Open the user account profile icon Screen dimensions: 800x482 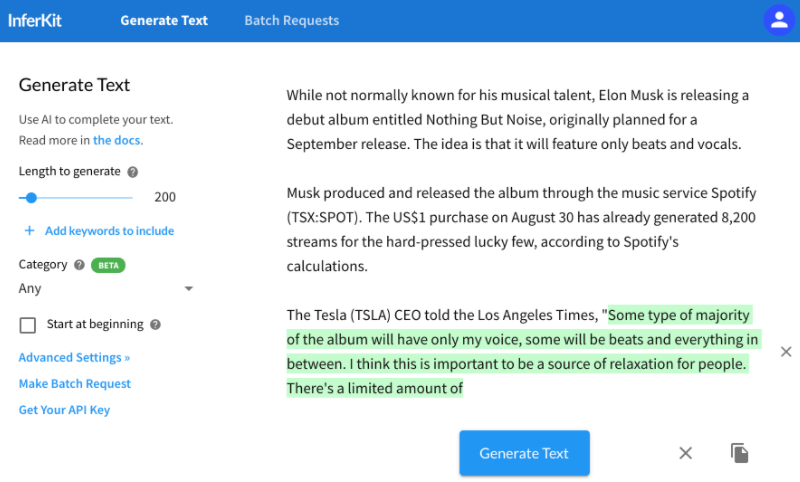777,20
